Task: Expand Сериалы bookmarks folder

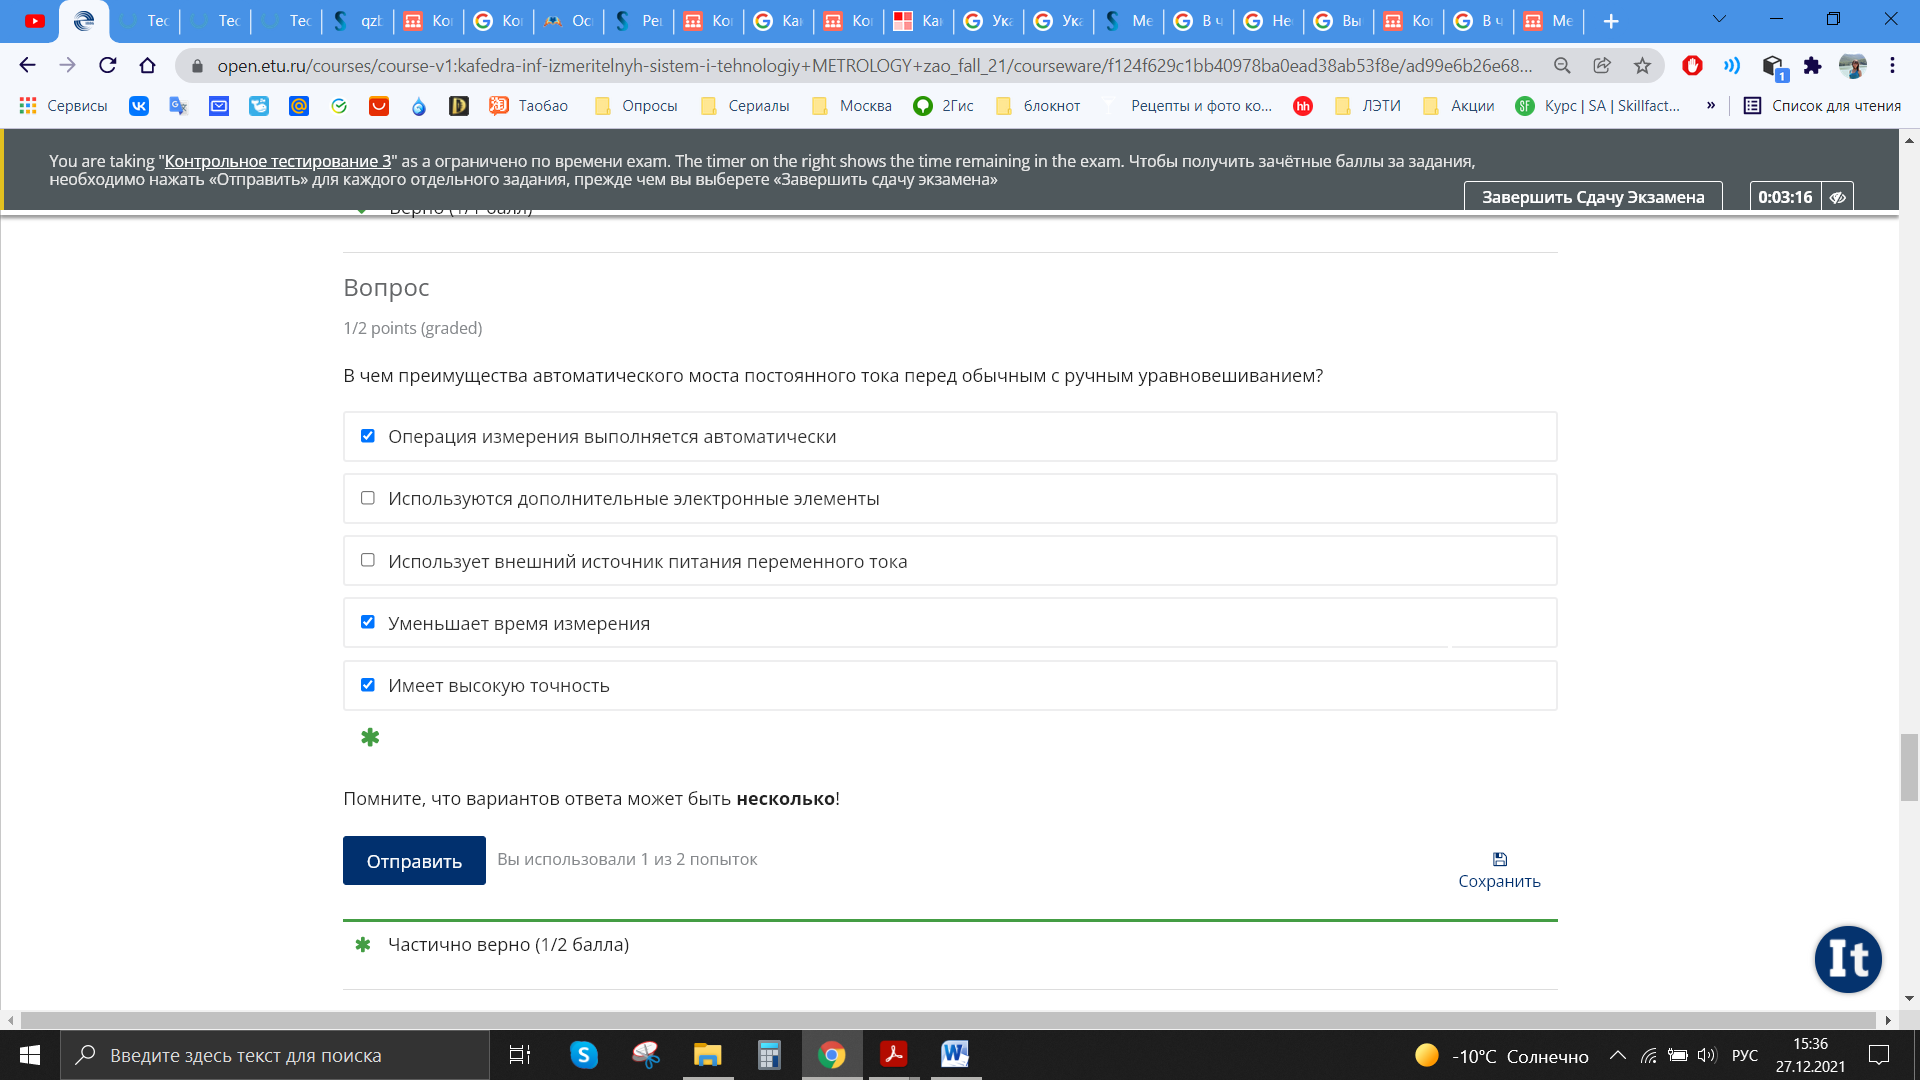Action: [x=745, y=106]
